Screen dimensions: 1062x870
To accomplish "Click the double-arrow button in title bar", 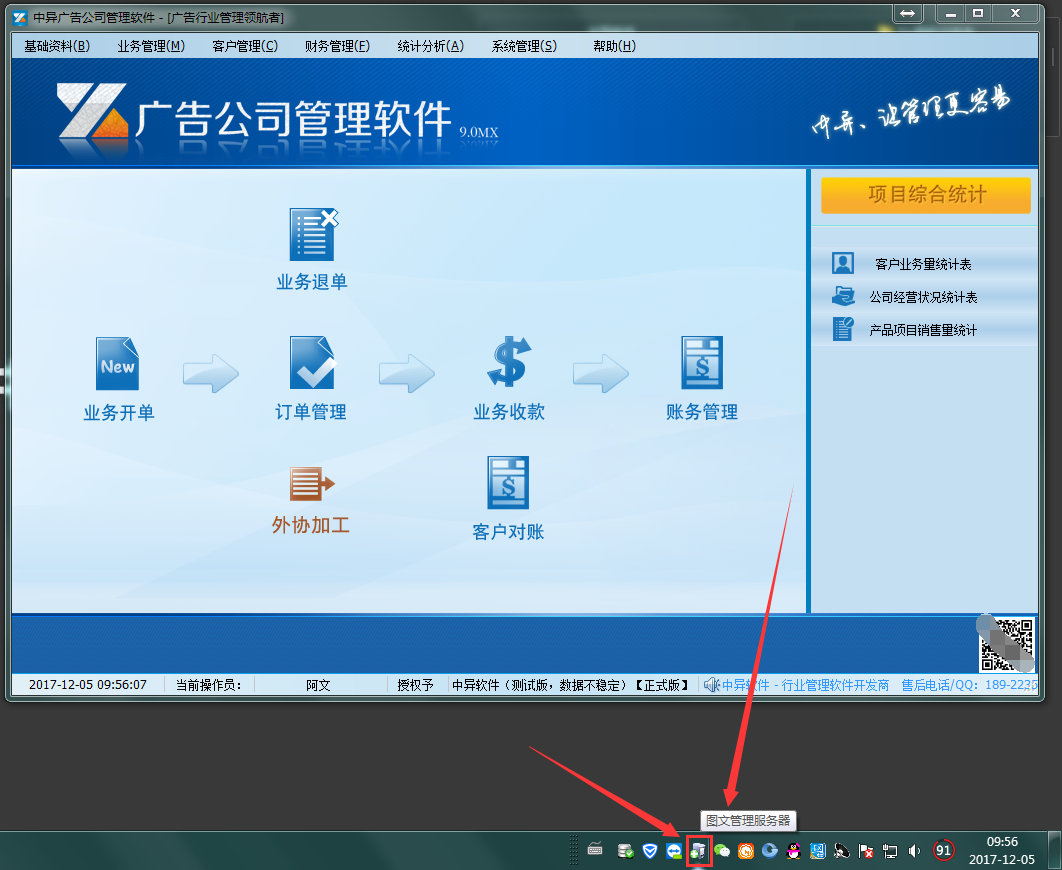I will tap(908, 14).
